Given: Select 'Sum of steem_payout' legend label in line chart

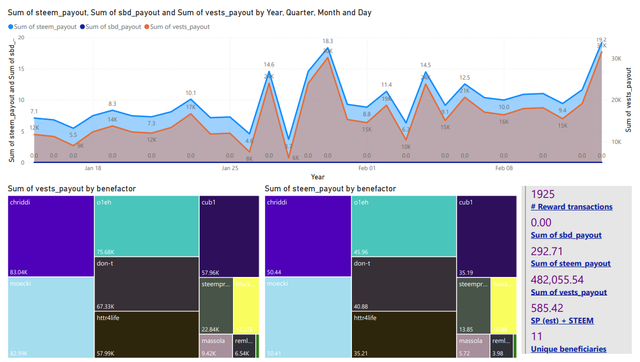Looking at the screenshot, I should point(45,27).
